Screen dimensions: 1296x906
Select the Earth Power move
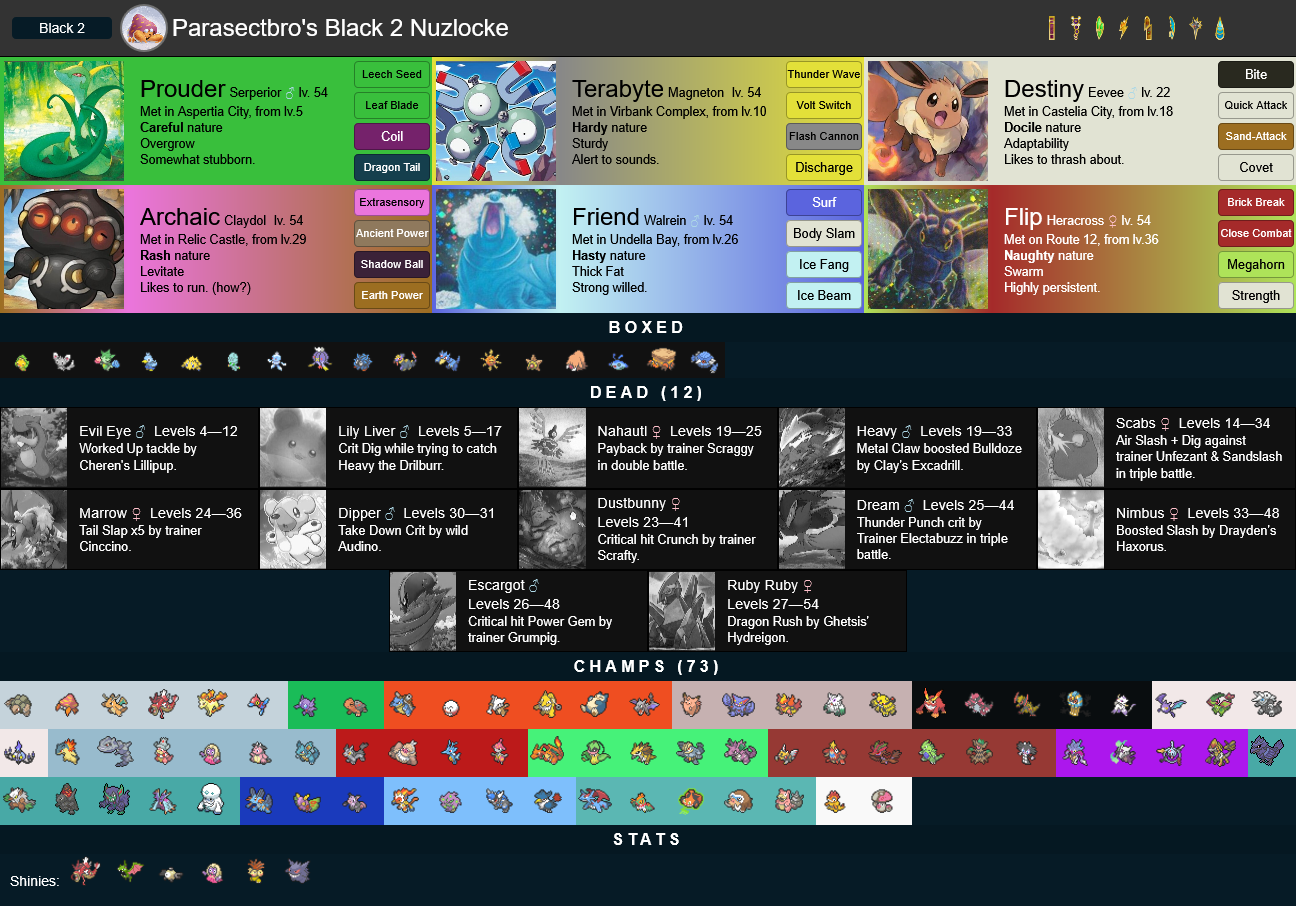point(392,295)
